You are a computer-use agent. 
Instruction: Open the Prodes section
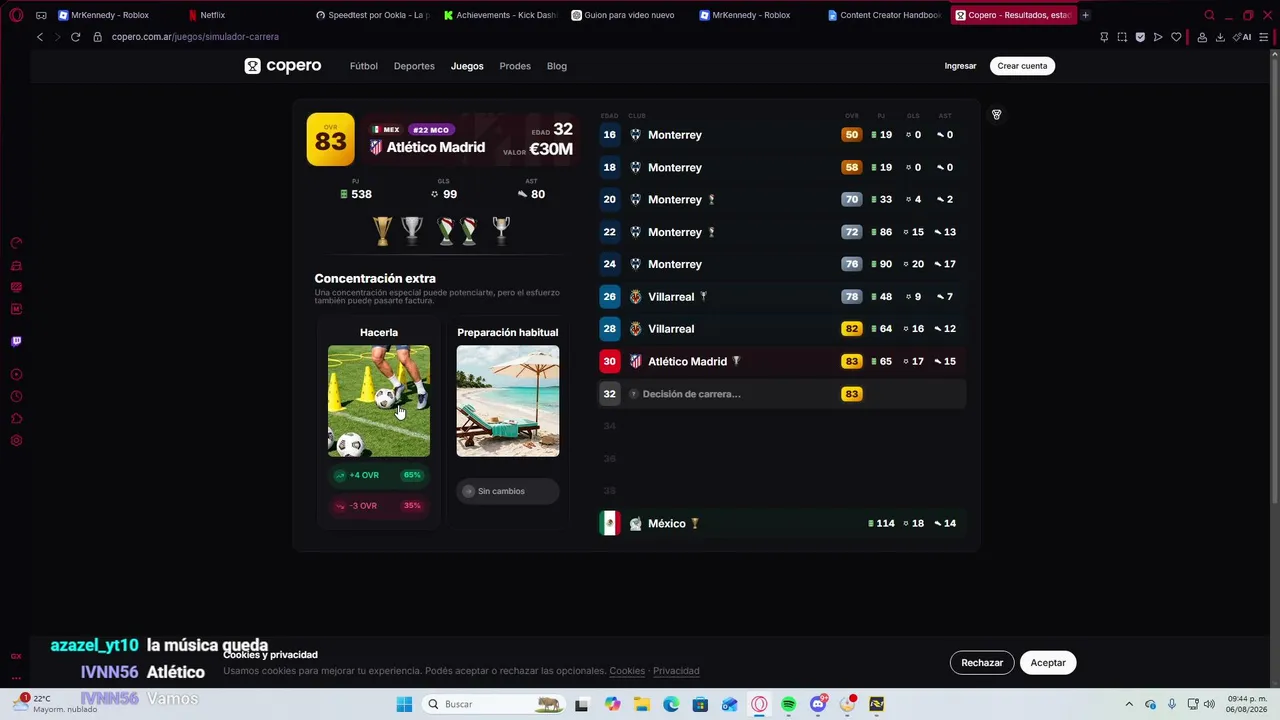coord(515,66)
